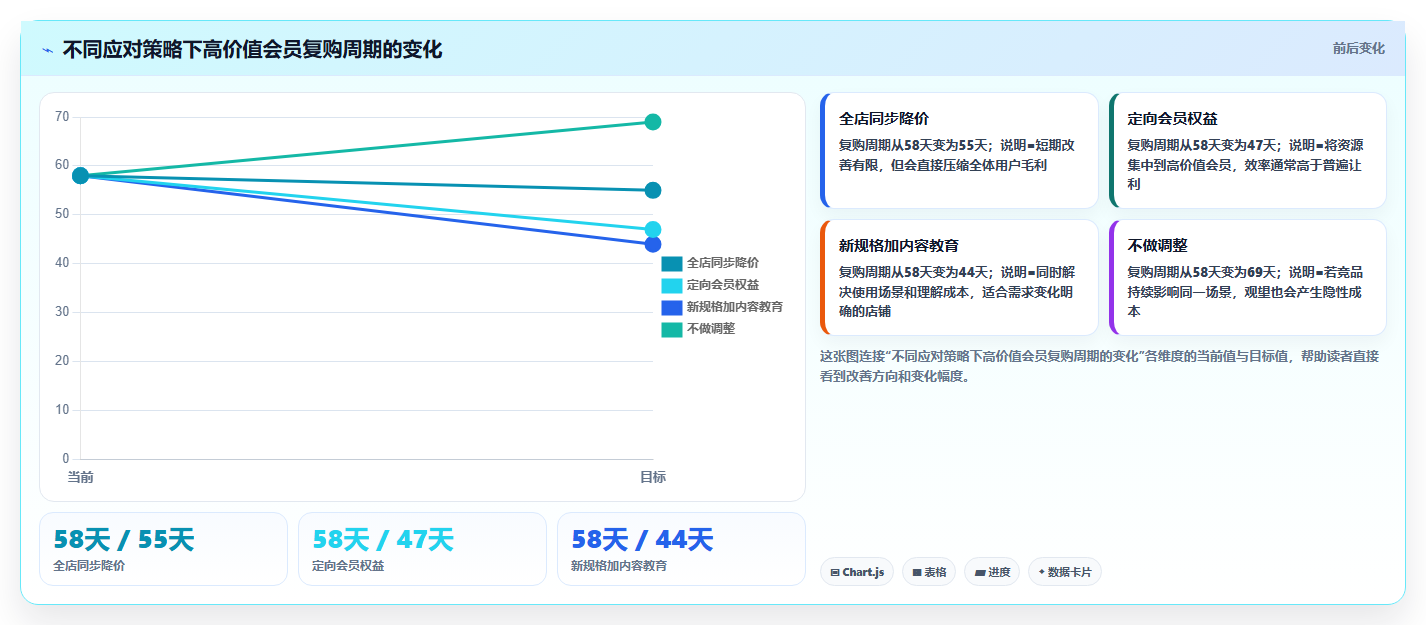Open the 不做调整 strategy card
The height and width of the screenshot is (625, 1426).
click(x=1248, y=278)
